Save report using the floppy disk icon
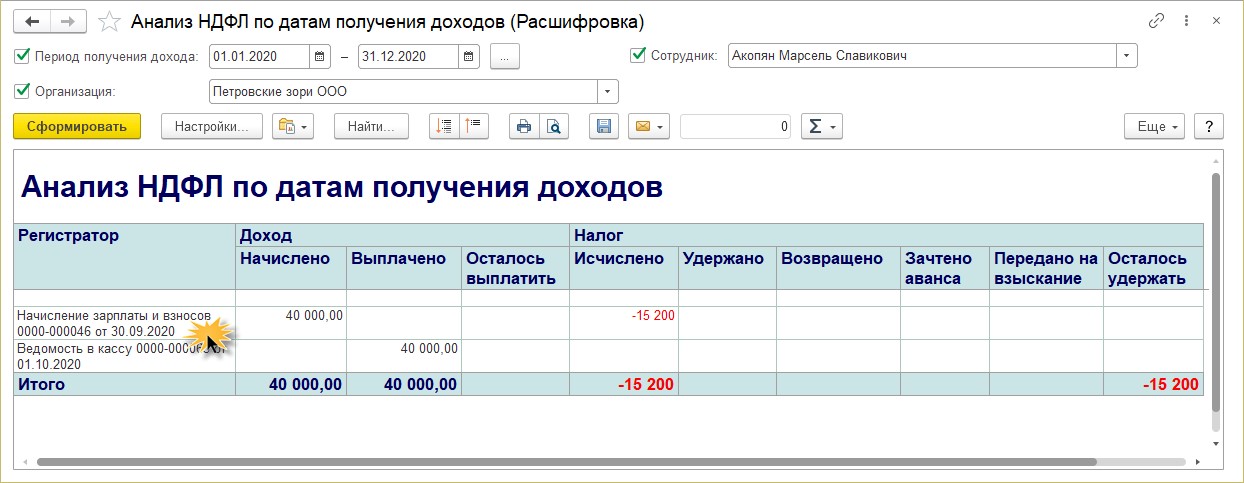This screenshot has height=483, width=1244. (x=604, y=127)
